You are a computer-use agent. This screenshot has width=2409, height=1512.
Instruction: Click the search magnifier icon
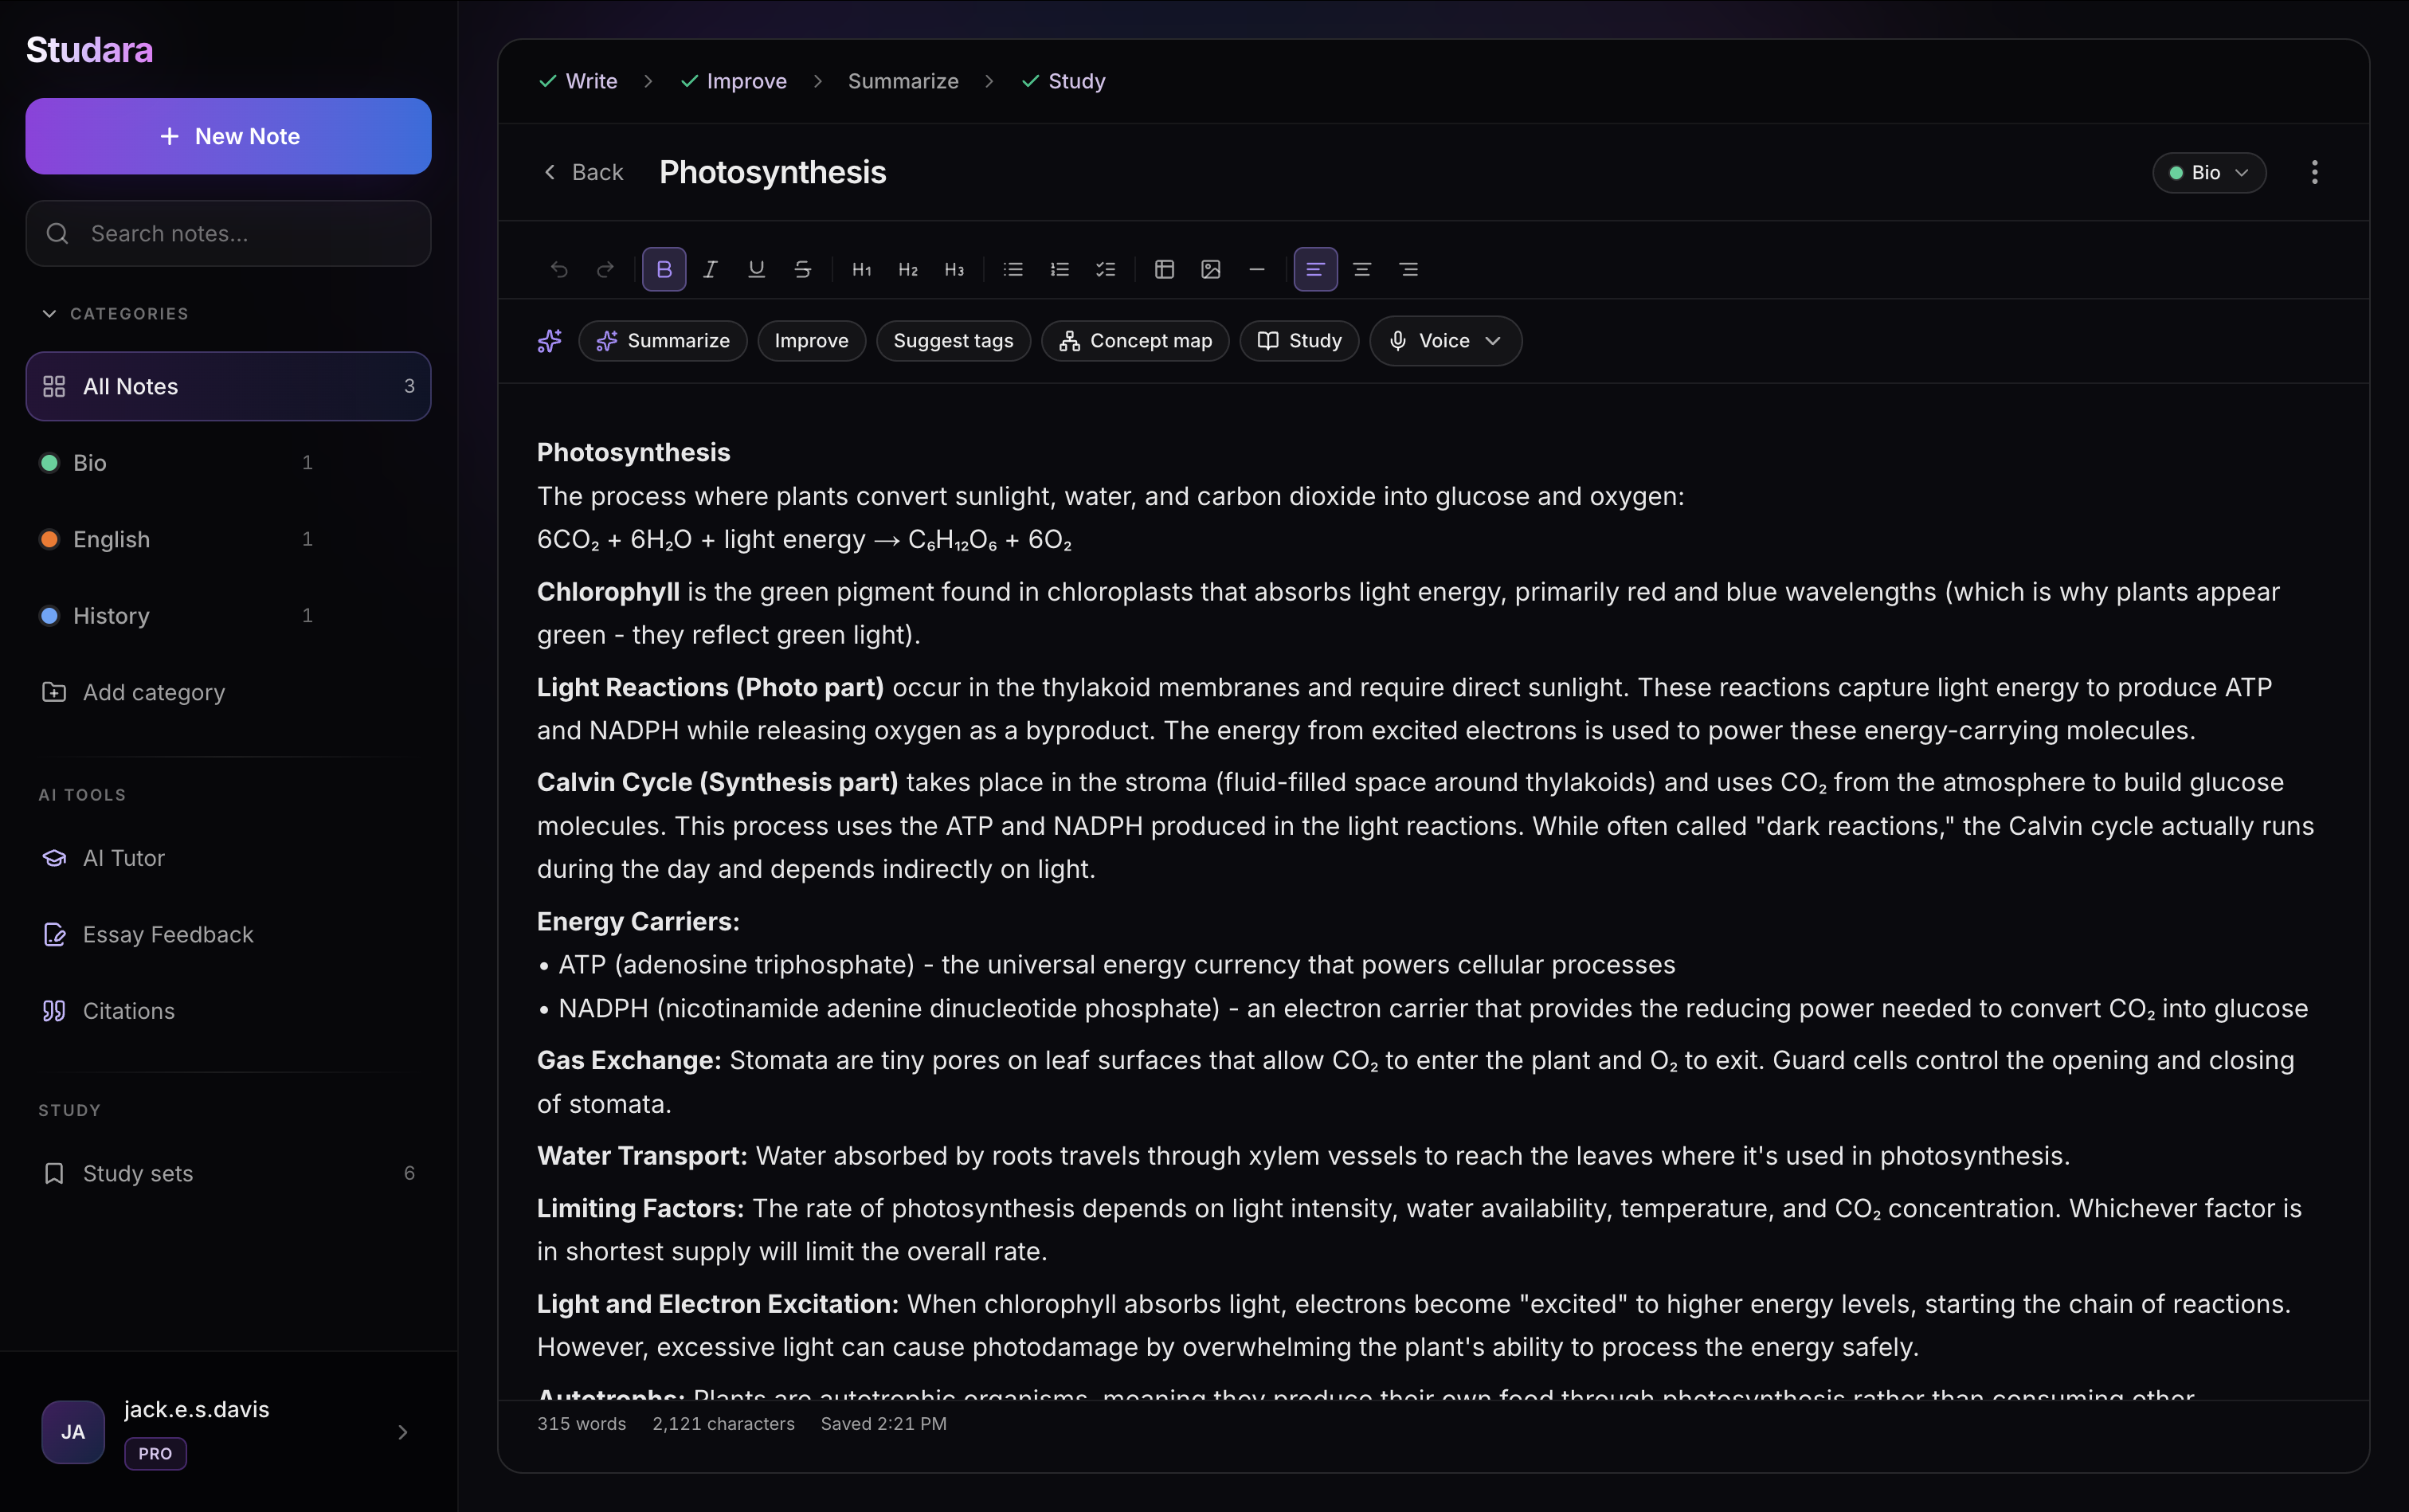click(58, 233)
